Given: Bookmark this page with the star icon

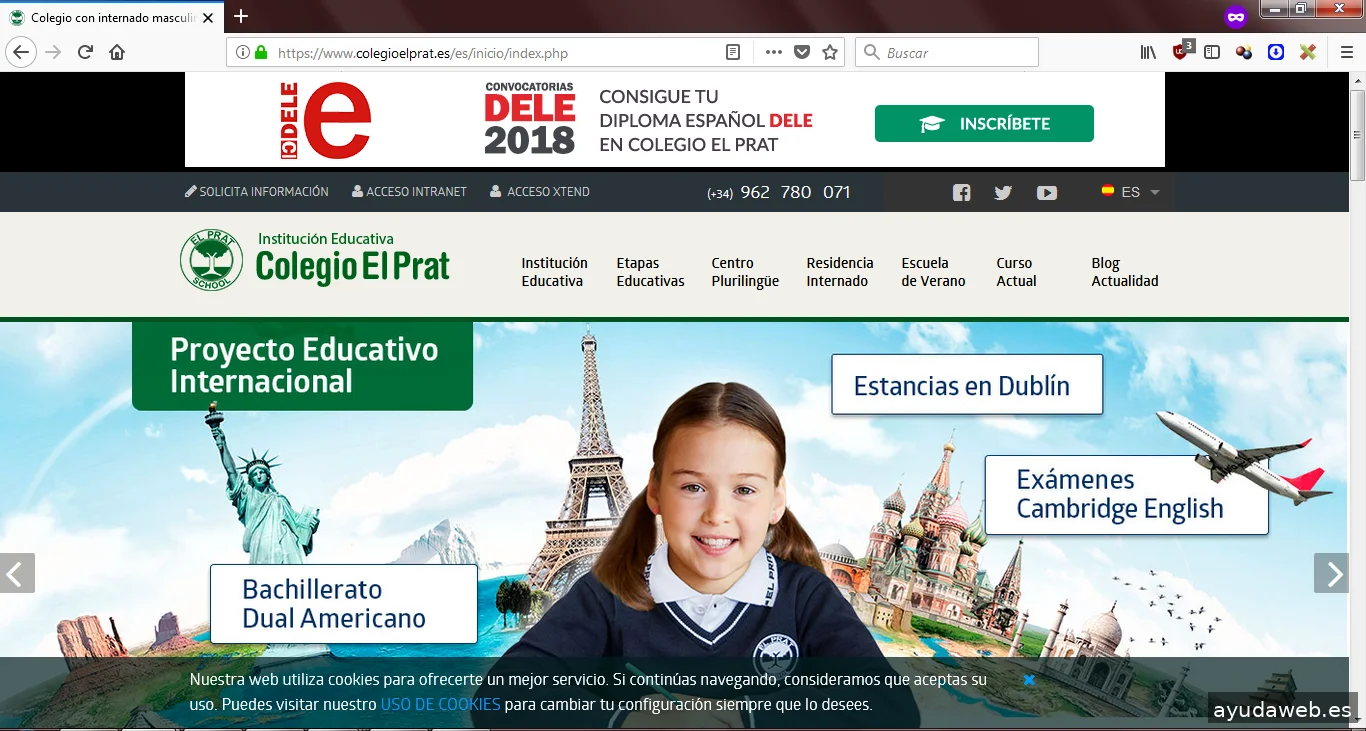Looking at the screenshot, I should pos(830,53).
